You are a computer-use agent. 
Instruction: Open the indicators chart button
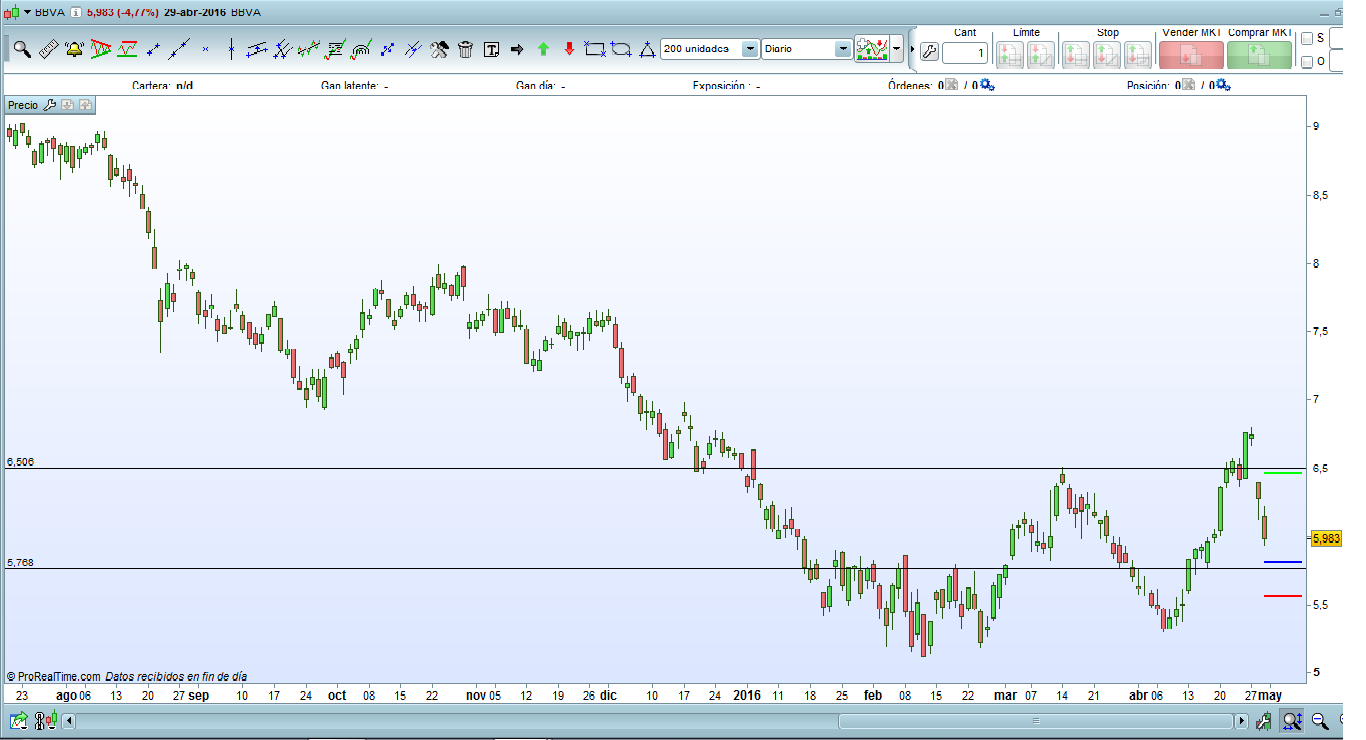click(872, 48)
